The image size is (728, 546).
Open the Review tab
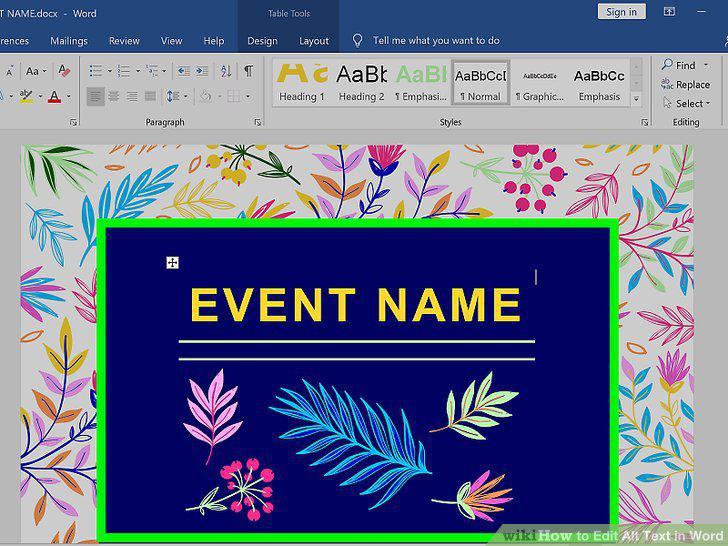124,41
